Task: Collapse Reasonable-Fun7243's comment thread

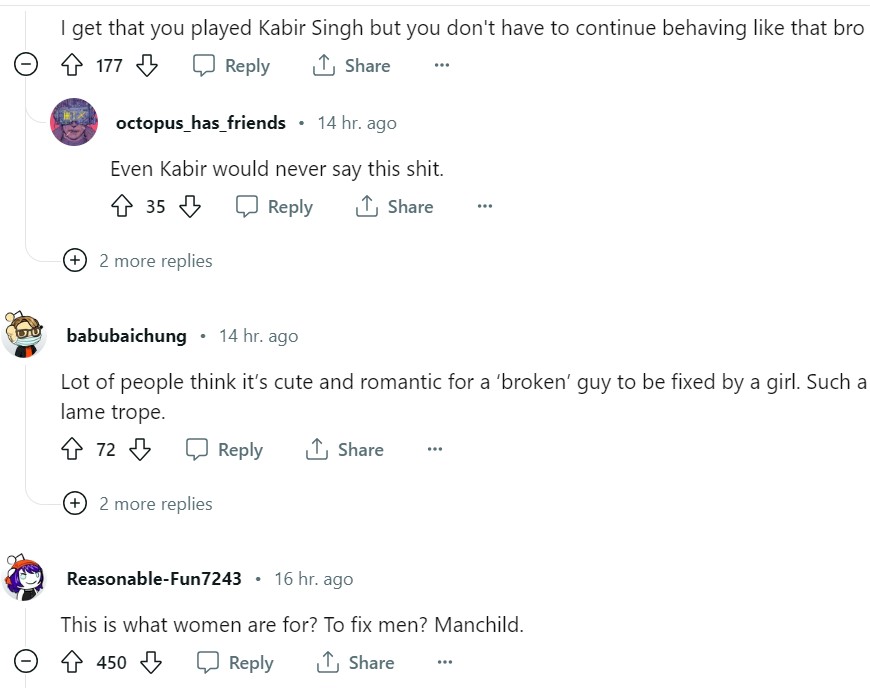Action: click(x=26, y=662)
